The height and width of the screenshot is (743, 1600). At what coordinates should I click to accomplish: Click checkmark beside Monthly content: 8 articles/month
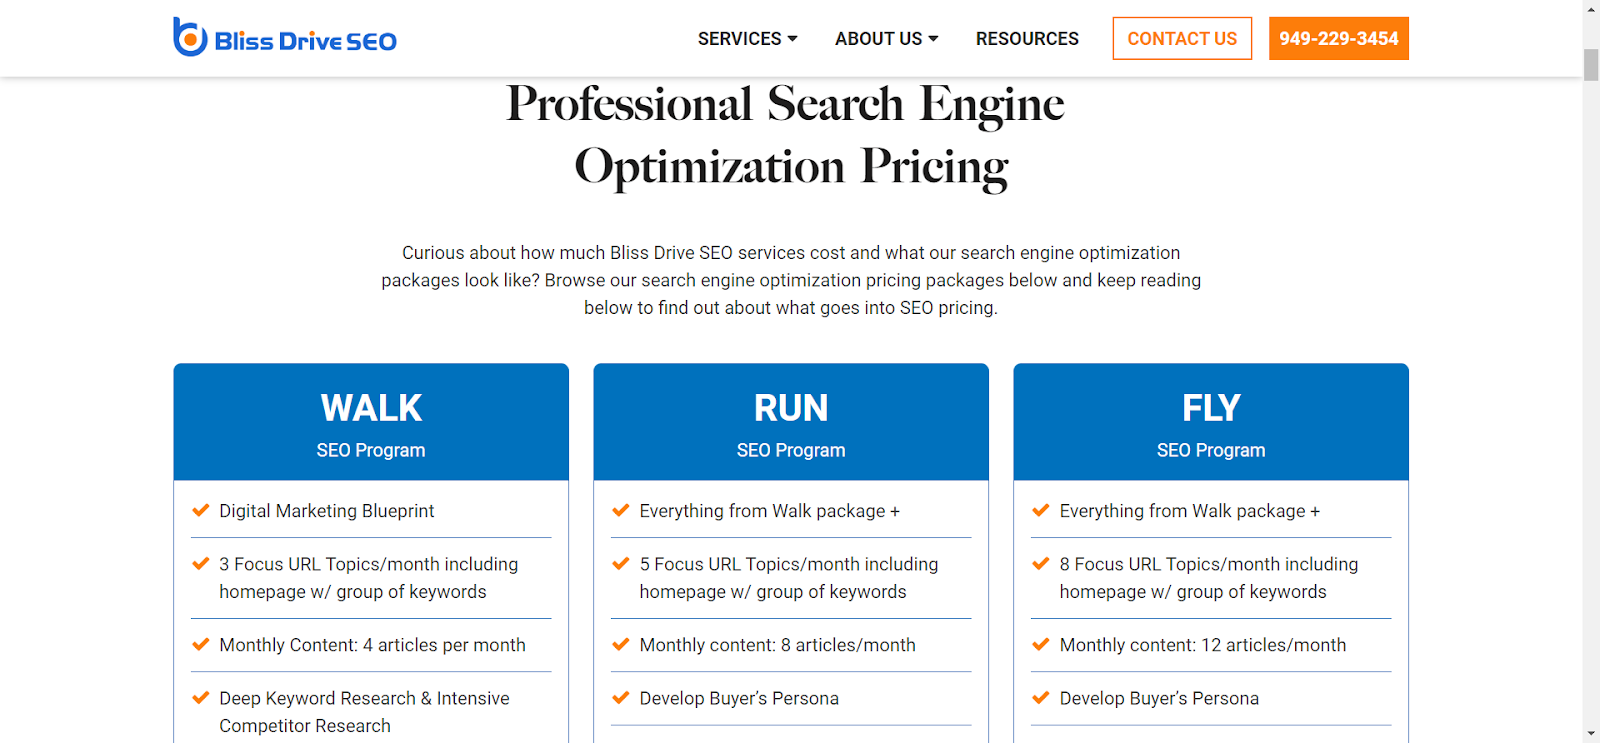[x=621, y=645]
